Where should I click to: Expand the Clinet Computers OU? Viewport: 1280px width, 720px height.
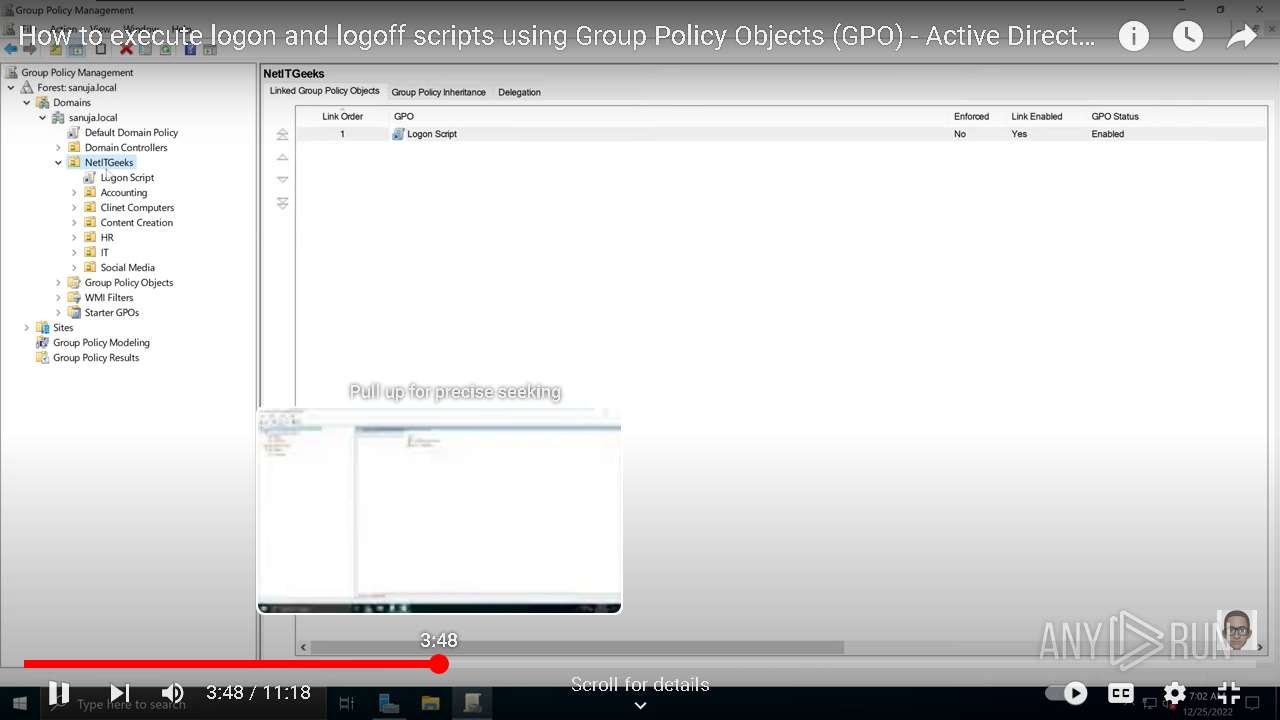coord(75,208)
